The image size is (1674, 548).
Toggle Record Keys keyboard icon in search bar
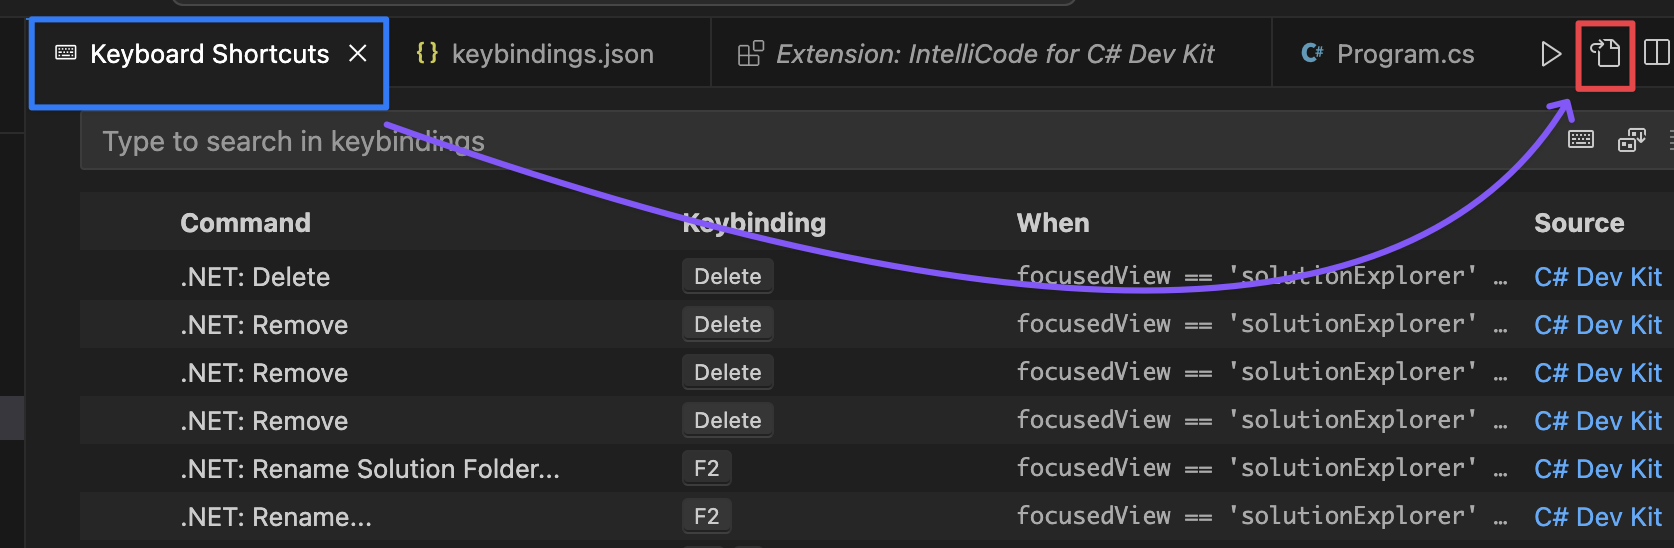[1581, 139]
